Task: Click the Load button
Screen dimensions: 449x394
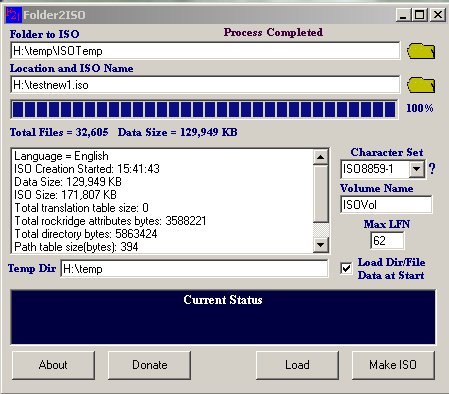Action: [x=297, y=365]
